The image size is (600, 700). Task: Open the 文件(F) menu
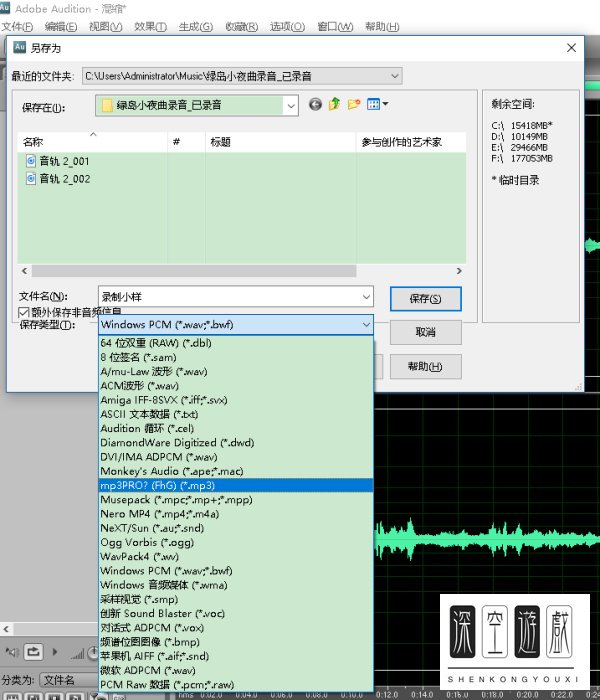(x=17, y=27)
